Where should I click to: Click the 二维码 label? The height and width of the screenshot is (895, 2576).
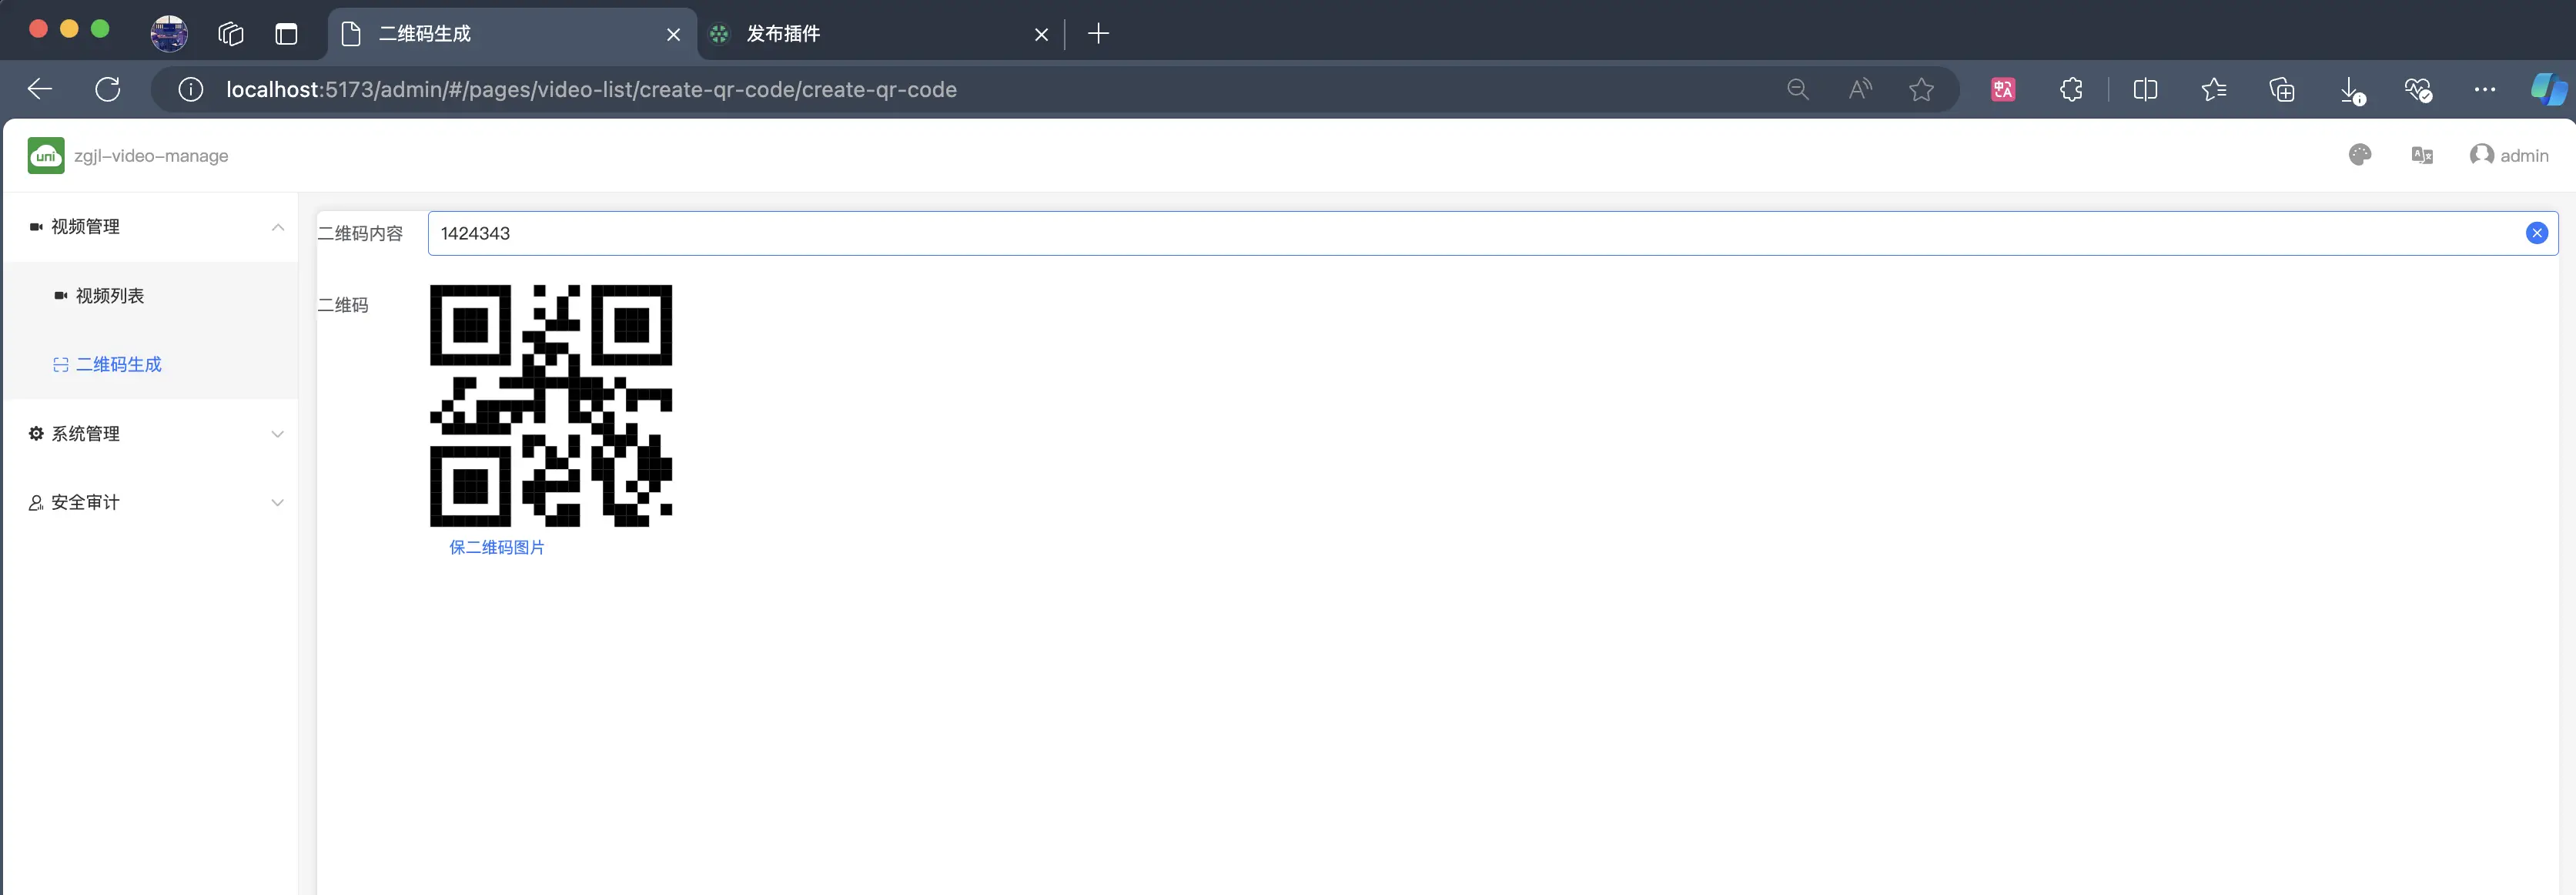point(343,305)
